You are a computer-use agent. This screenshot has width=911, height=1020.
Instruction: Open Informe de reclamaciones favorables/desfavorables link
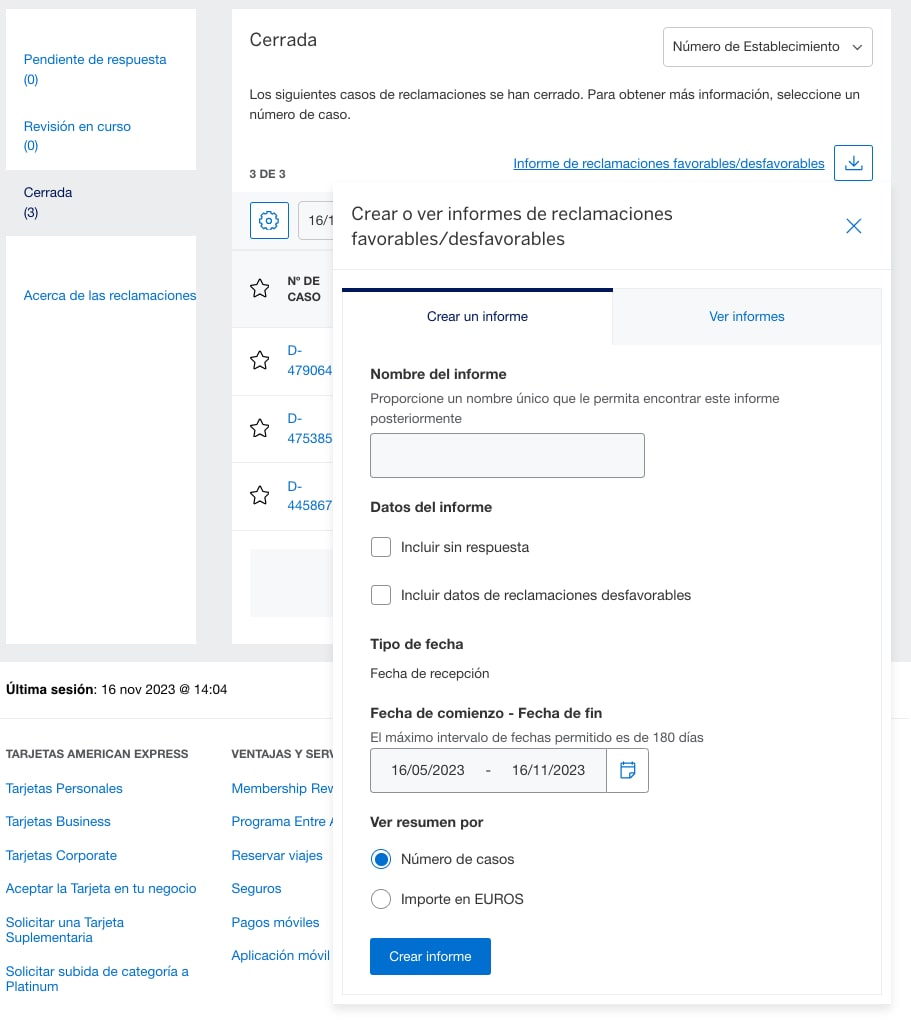(x=668, y=163)
